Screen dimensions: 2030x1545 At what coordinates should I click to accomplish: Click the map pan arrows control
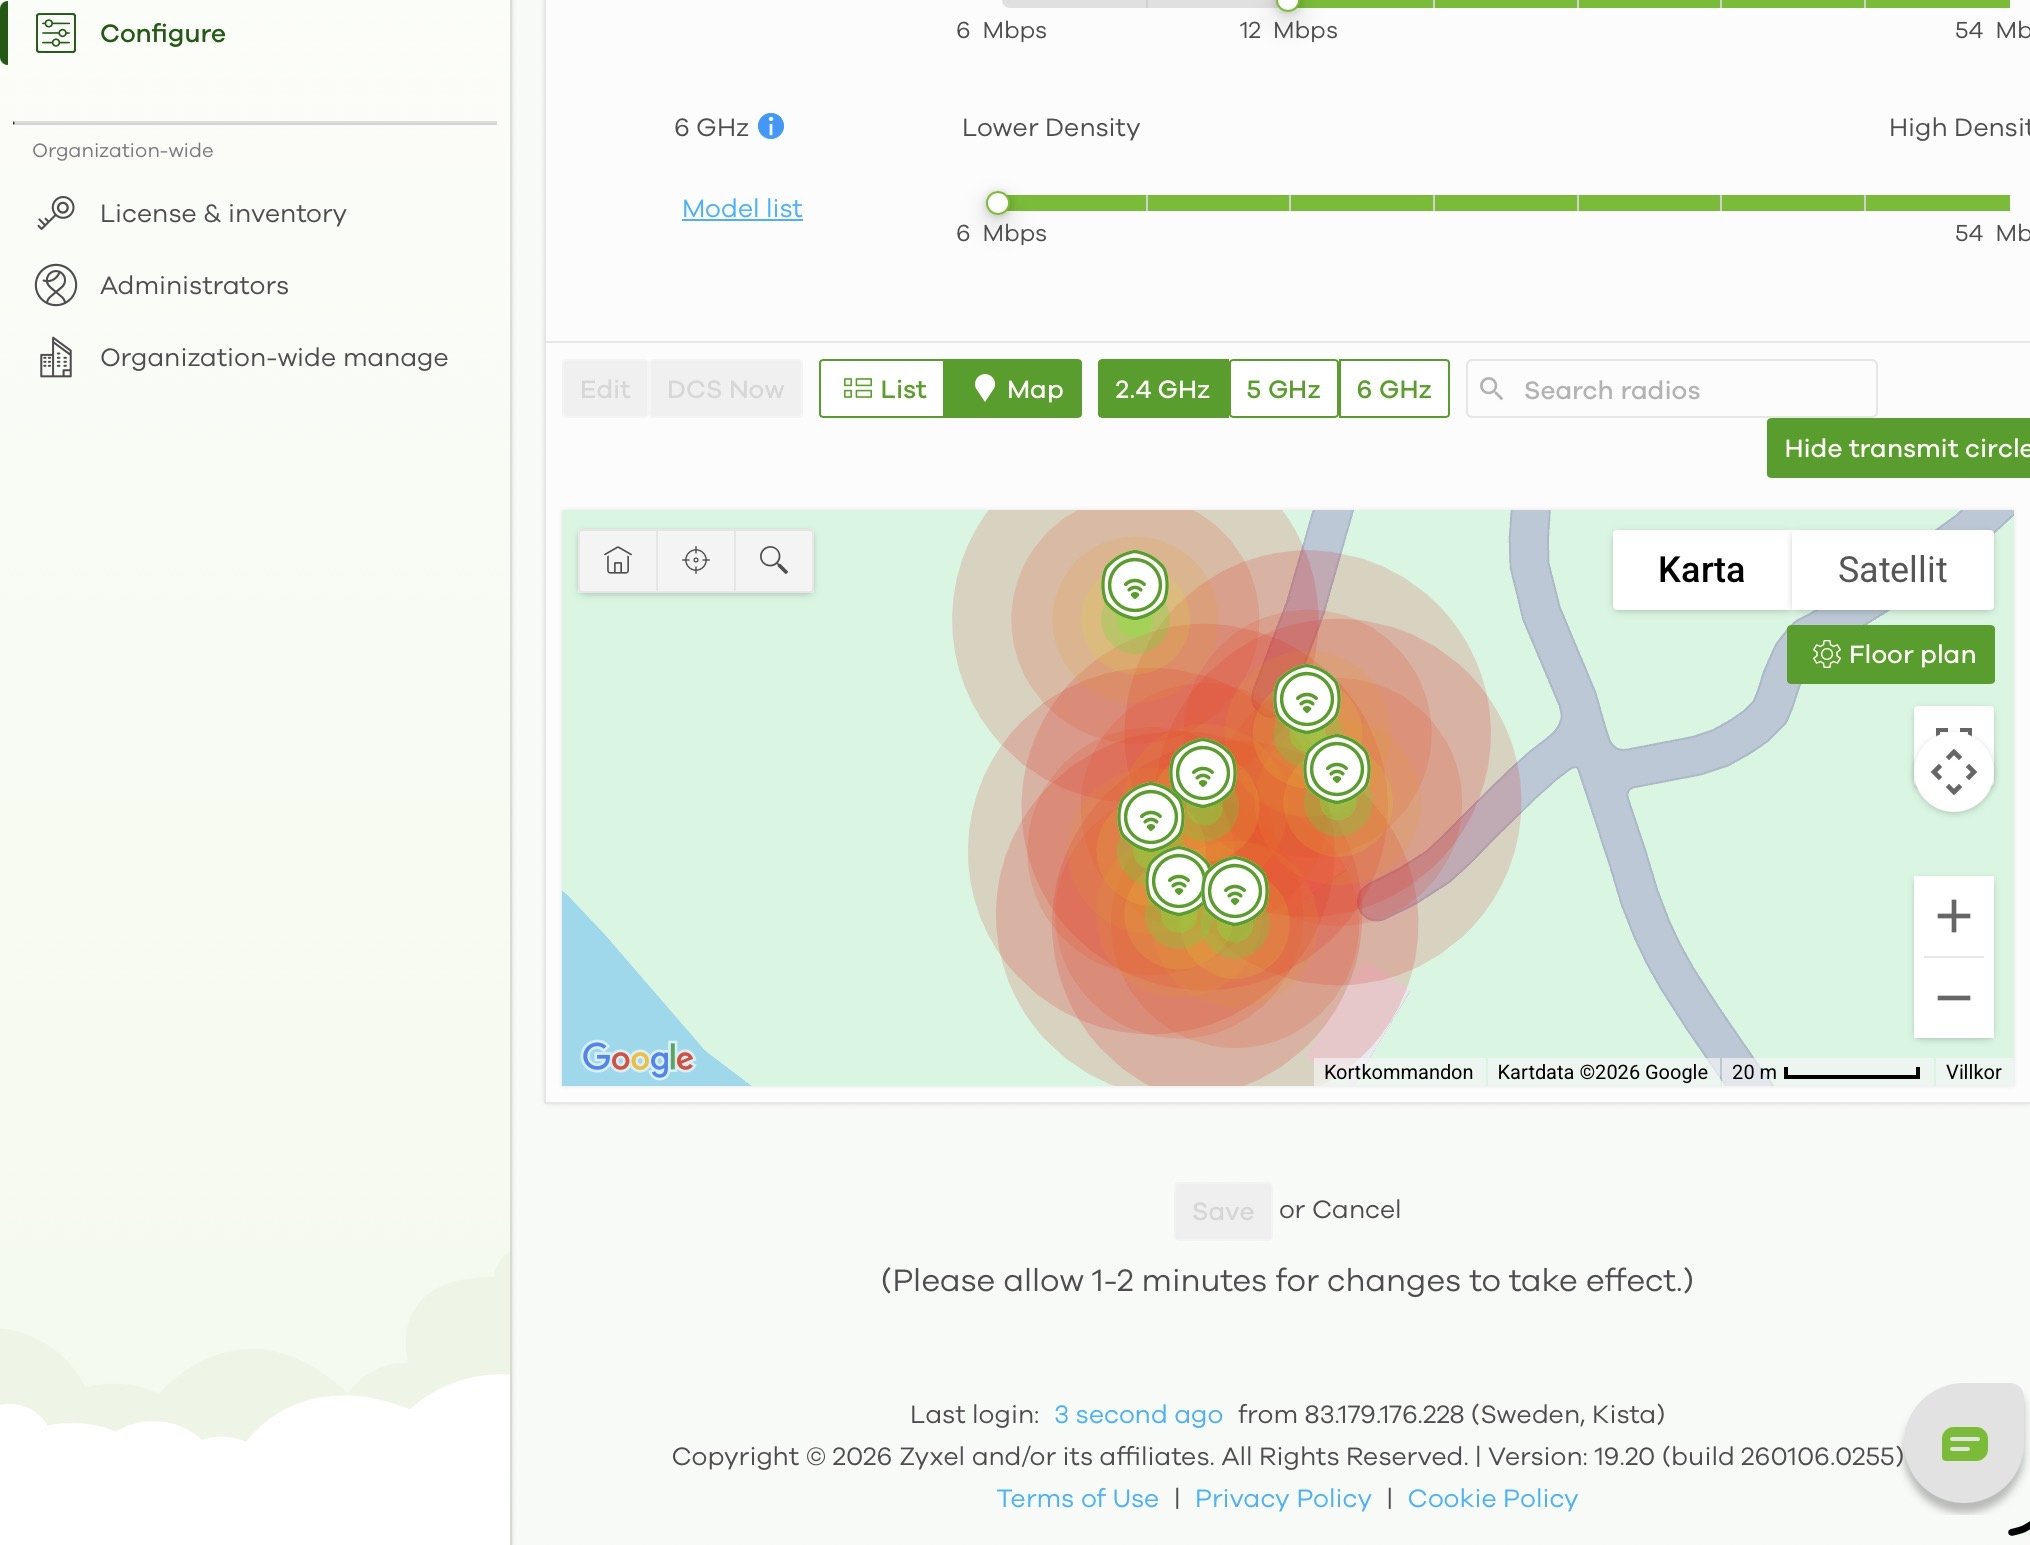1953,771
